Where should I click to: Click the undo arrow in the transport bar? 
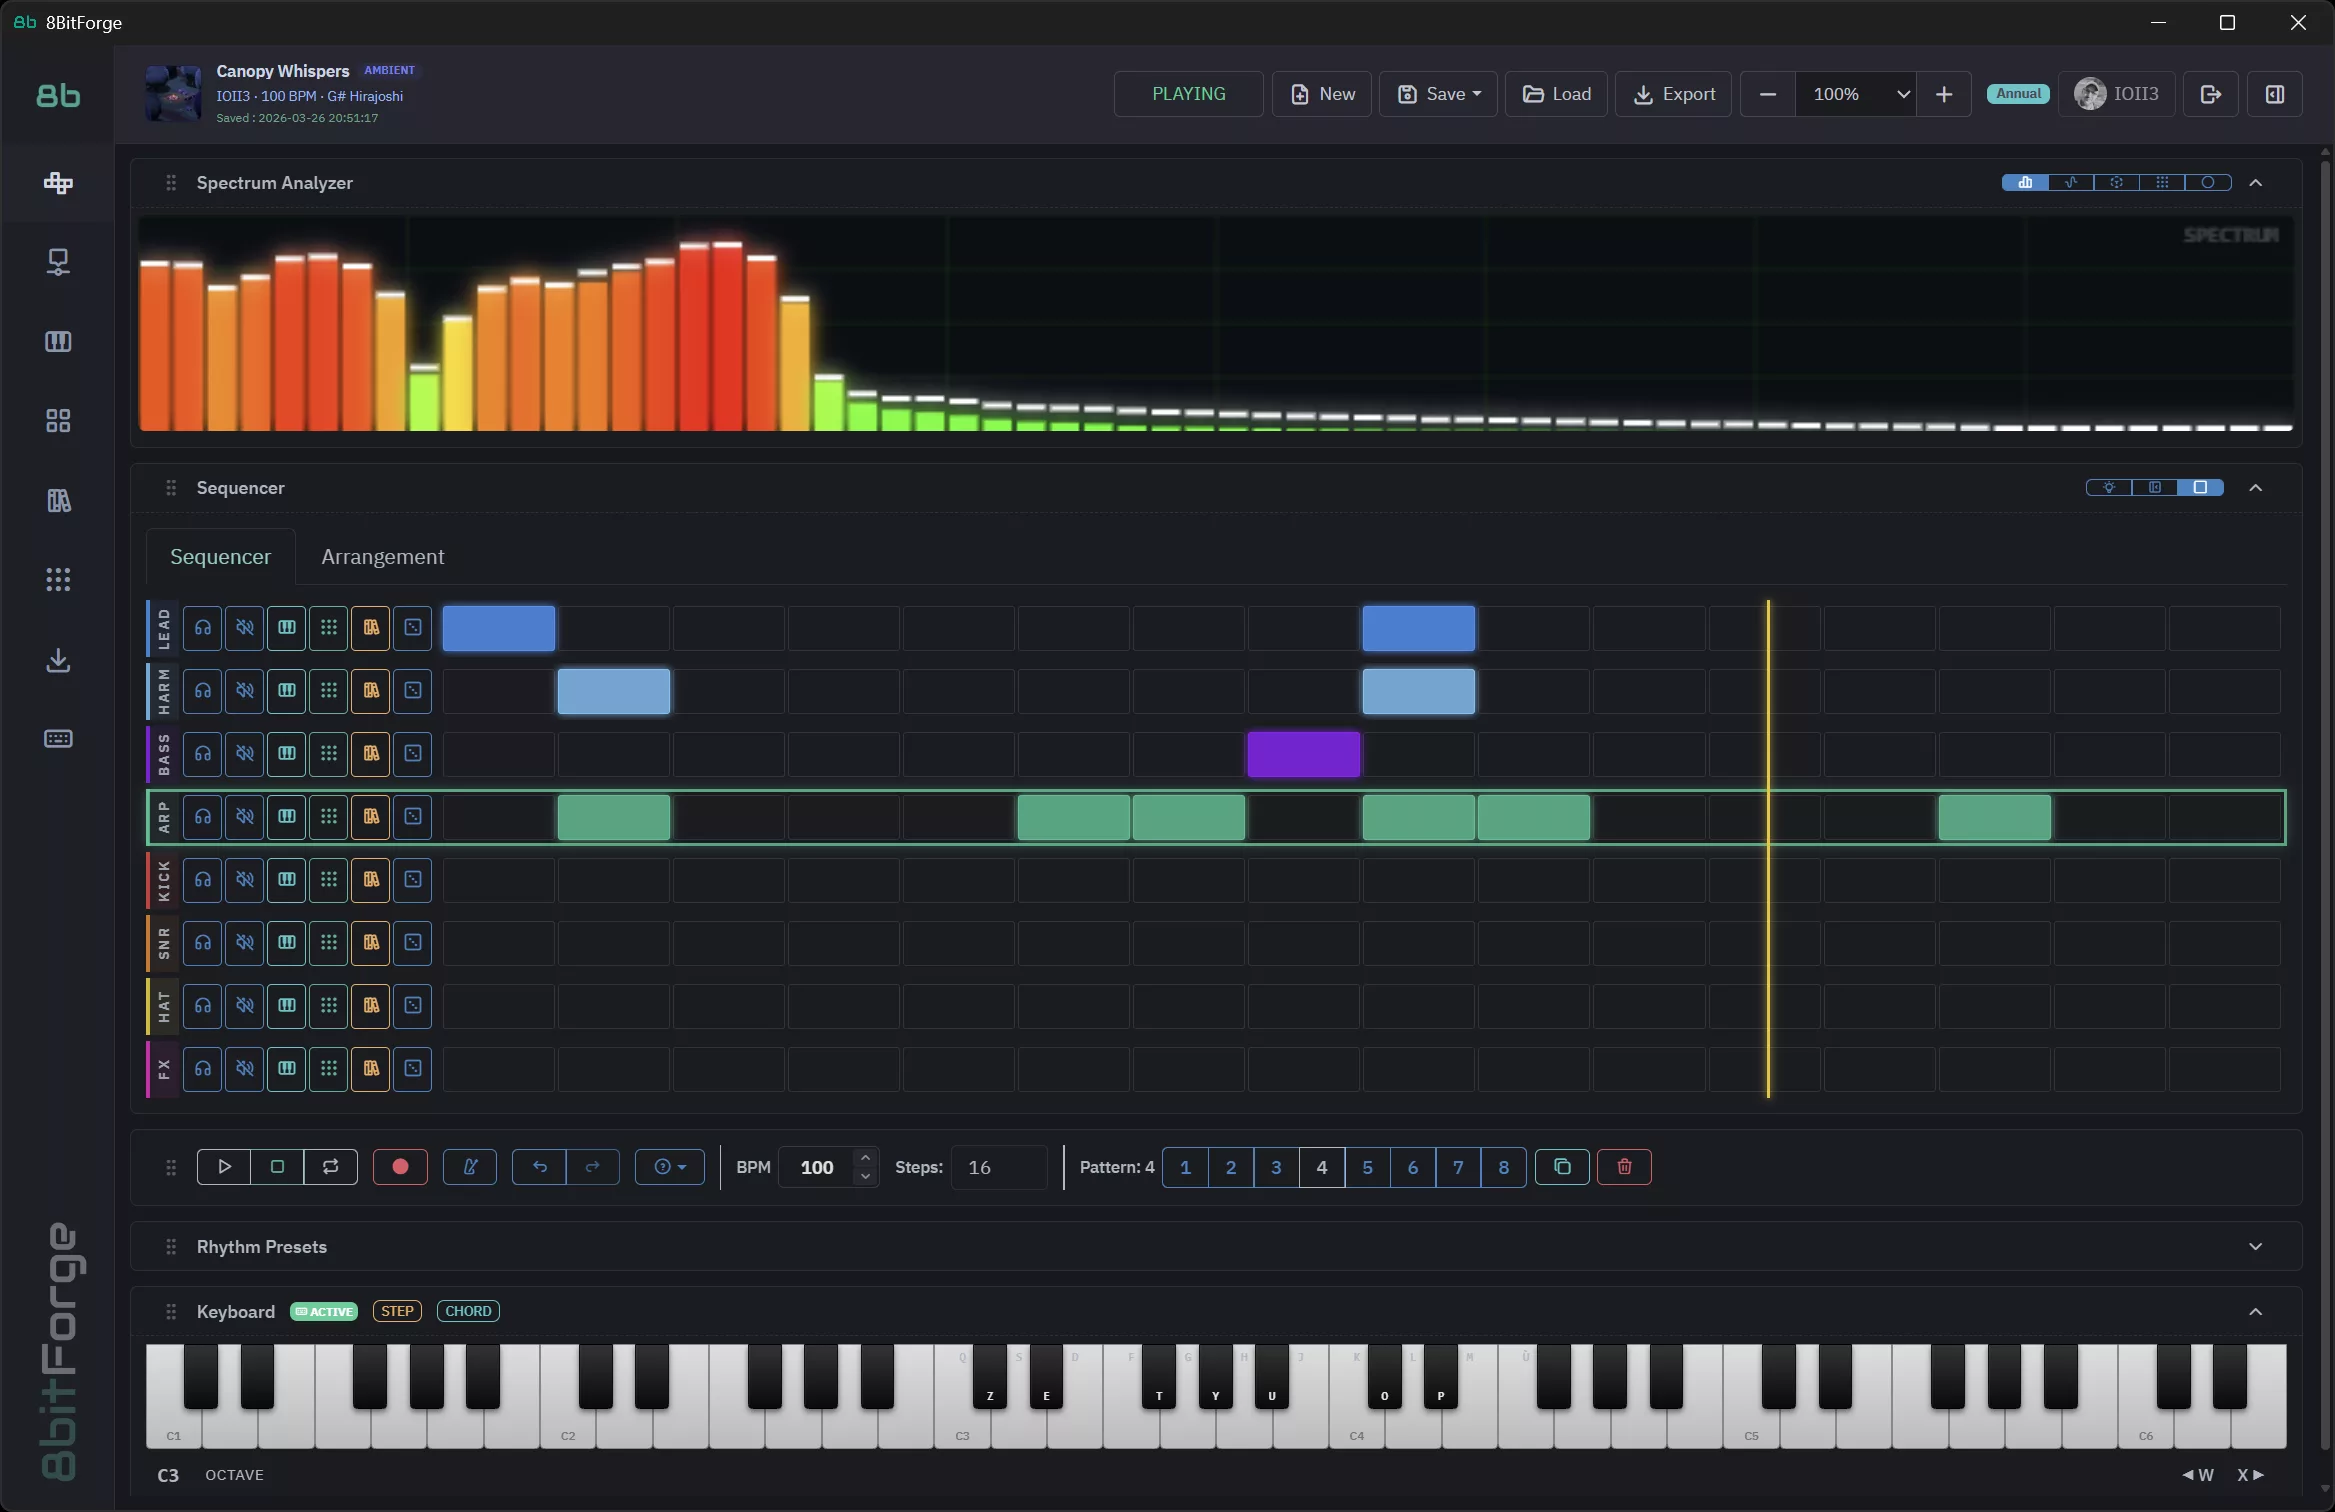pyautogui.click(x=540, y=1167)
